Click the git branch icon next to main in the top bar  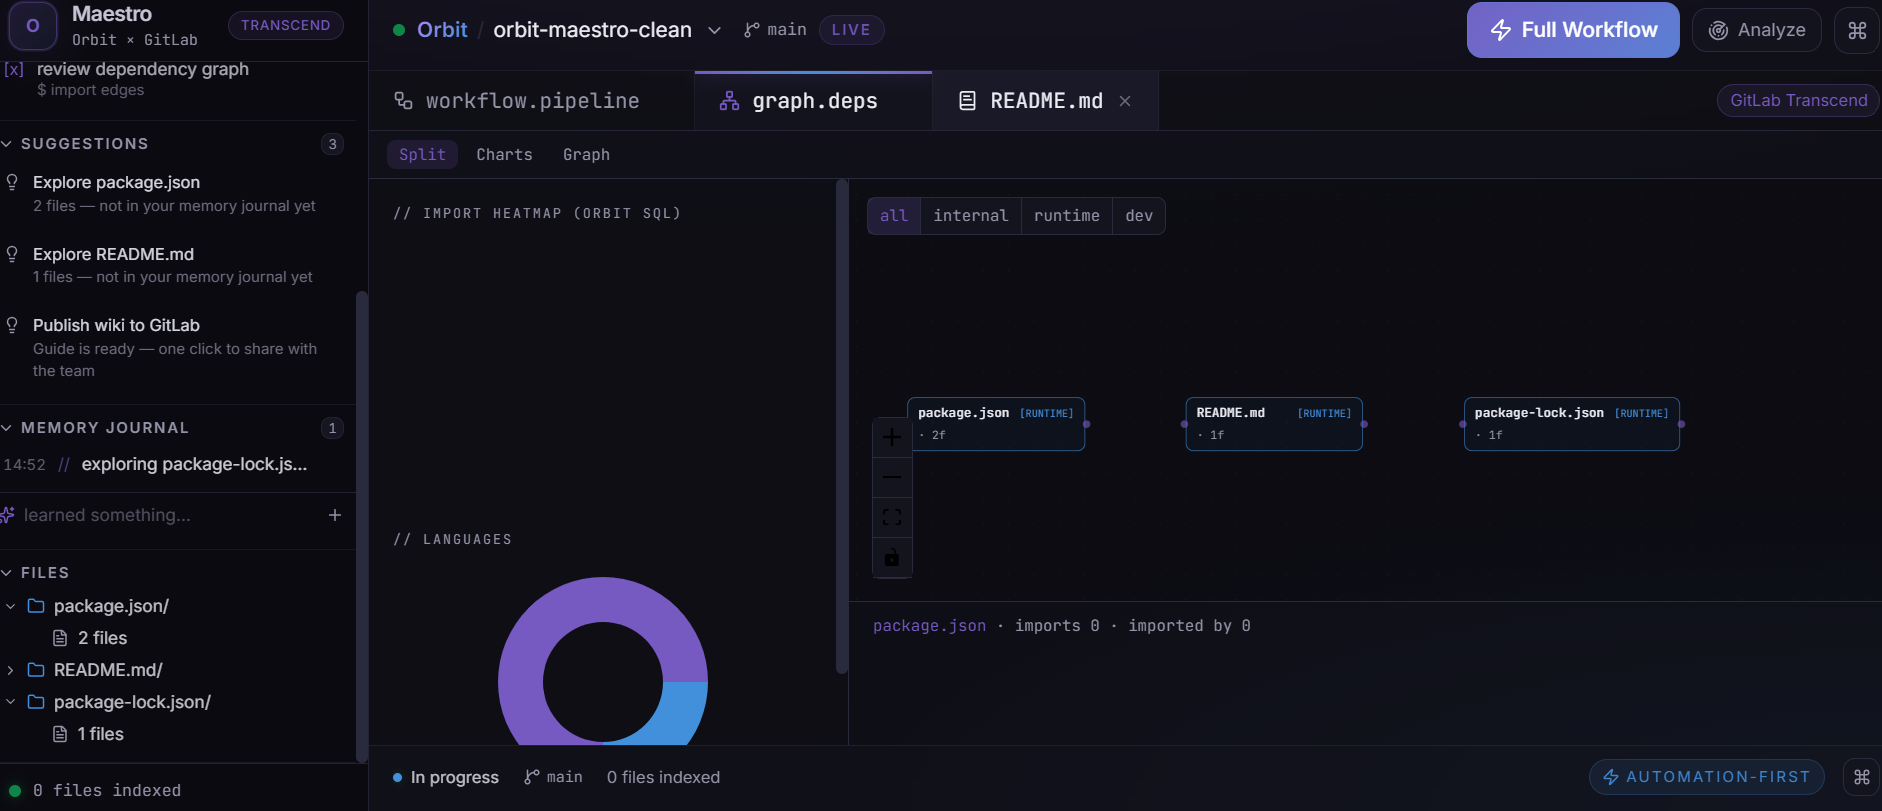point(752,30)
